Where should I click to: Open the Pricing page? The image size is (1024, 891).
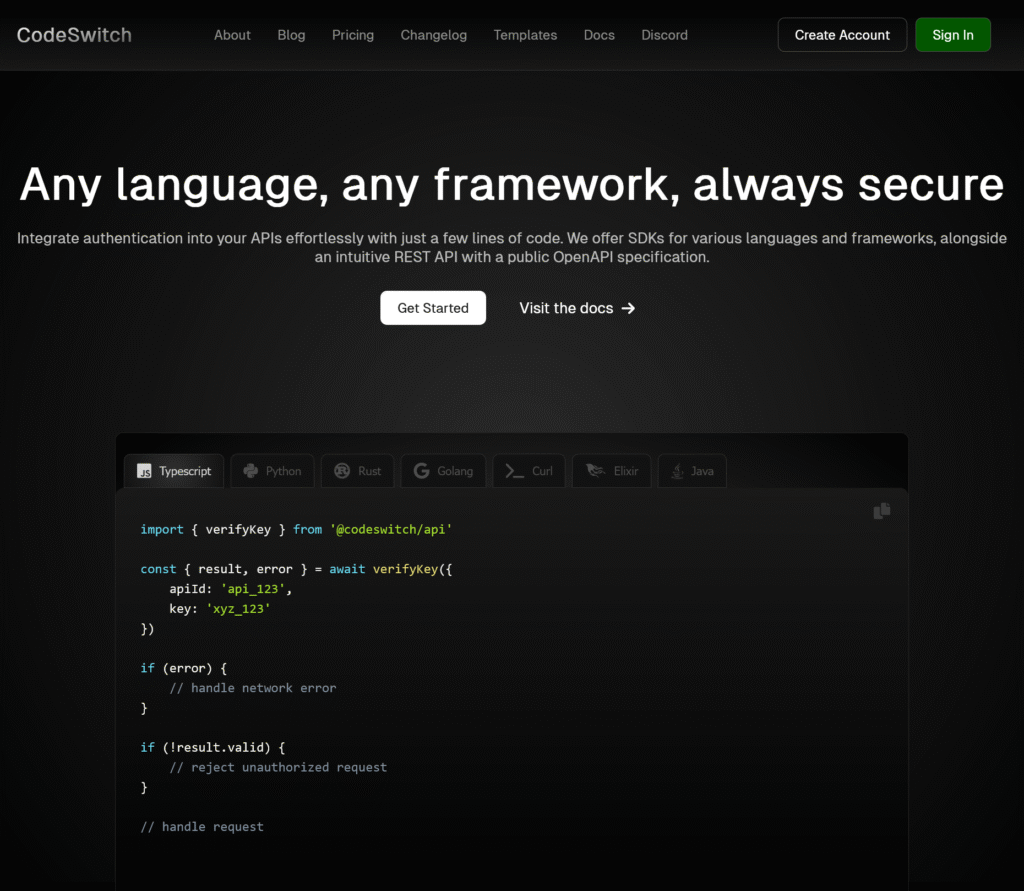pos(353,35)
